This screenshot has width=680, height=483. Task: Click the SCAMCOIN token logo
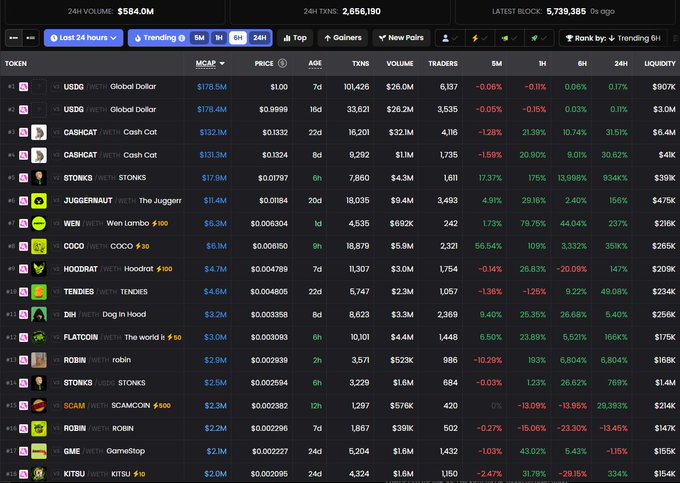pos(39,405)
